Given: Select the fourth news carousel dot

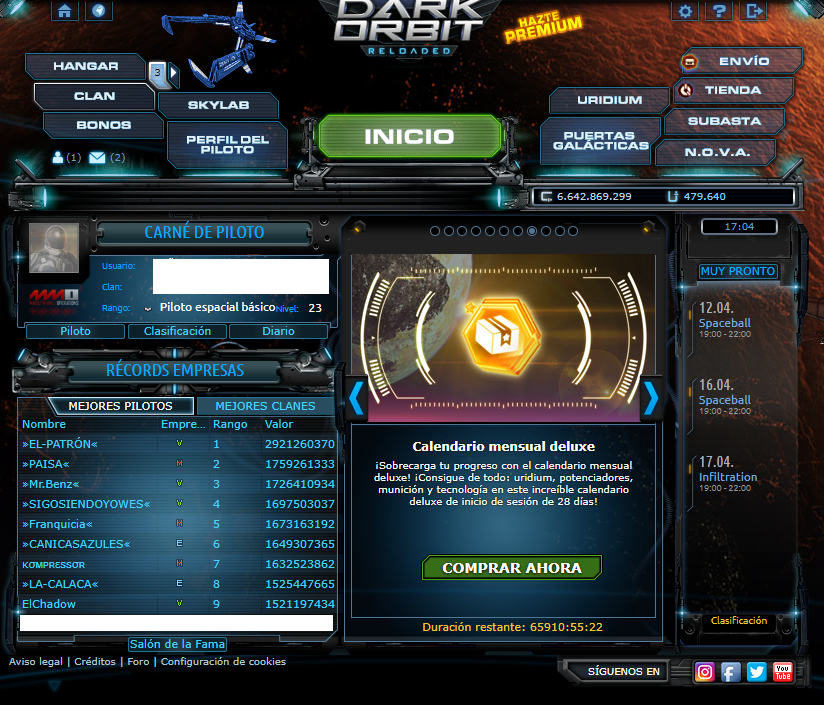Looking at the screenshot, I should coord(476,231).
